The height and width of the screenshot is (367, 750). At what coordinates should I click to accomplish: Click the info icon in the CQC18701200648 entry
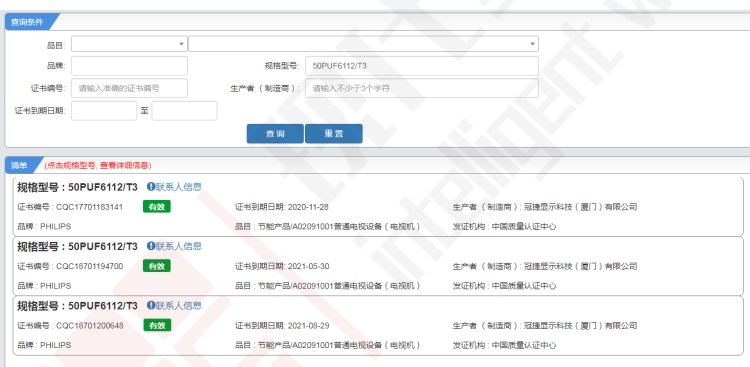(151, 305)
